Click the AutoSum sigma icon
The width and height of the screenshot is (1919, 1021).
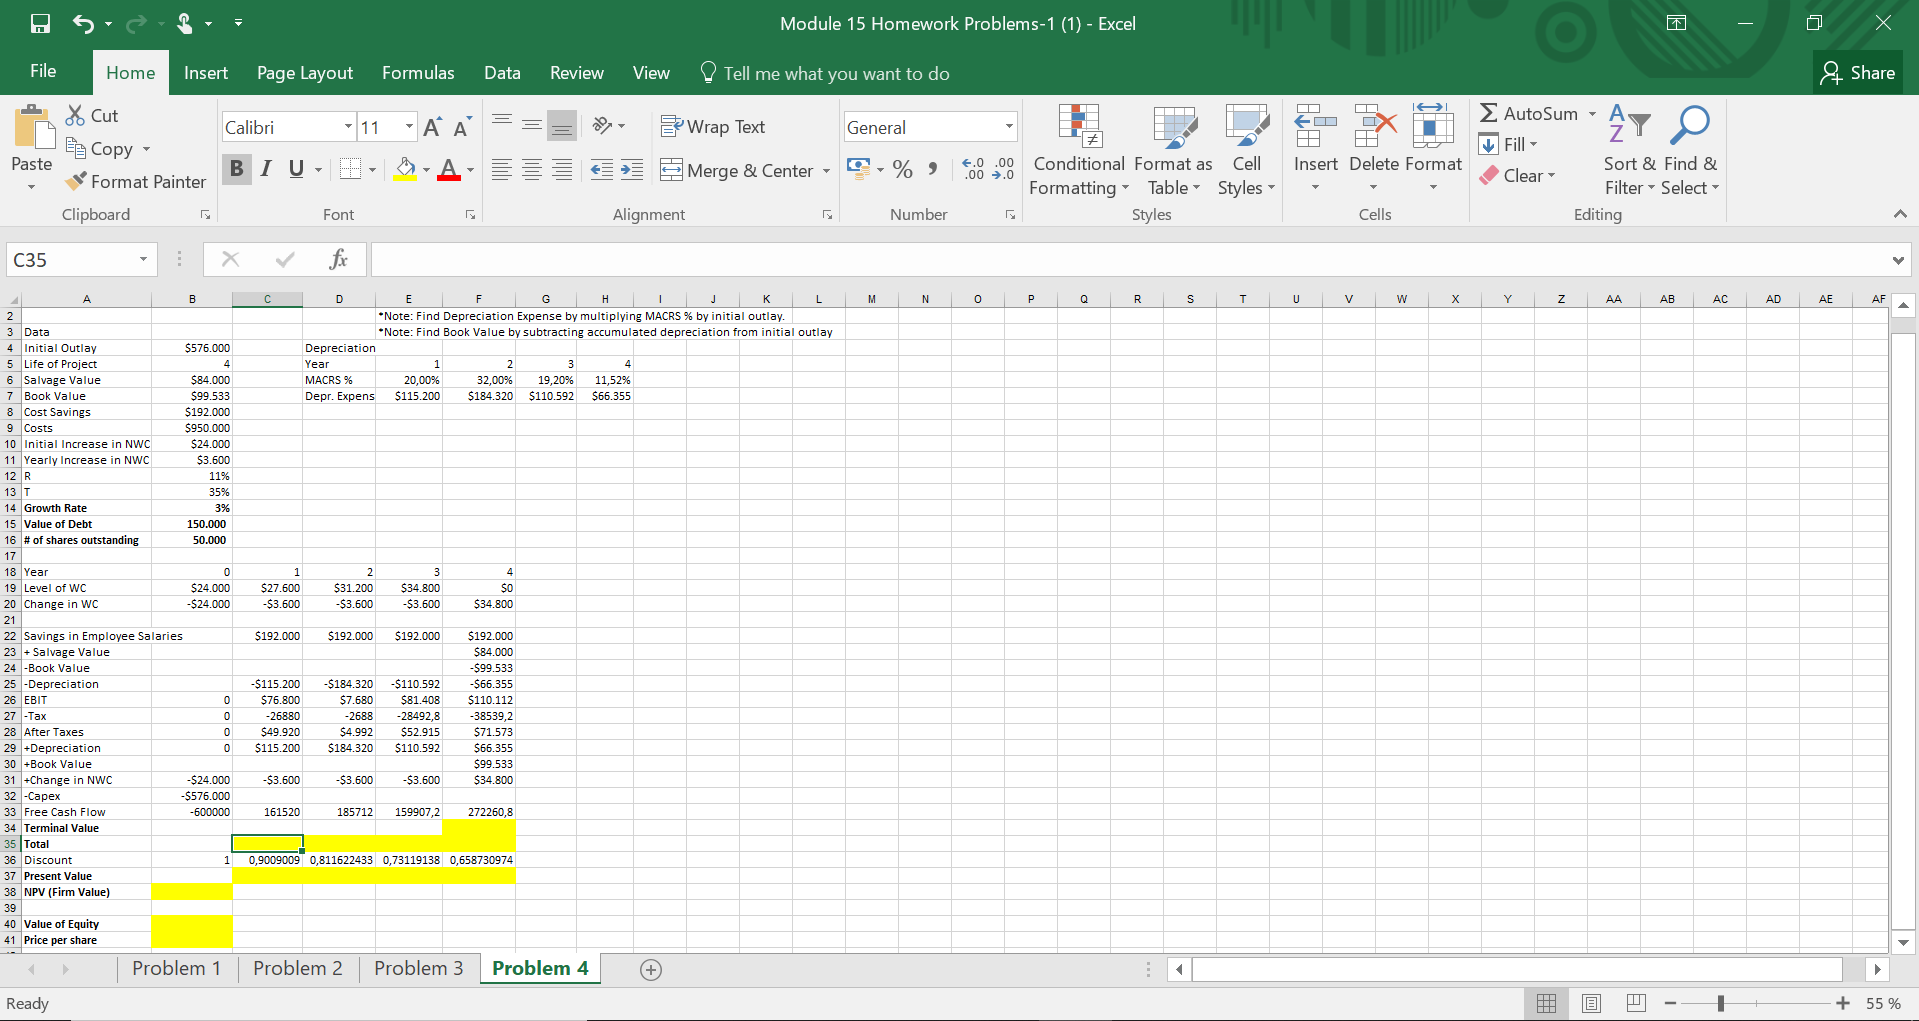(1489, 114)
